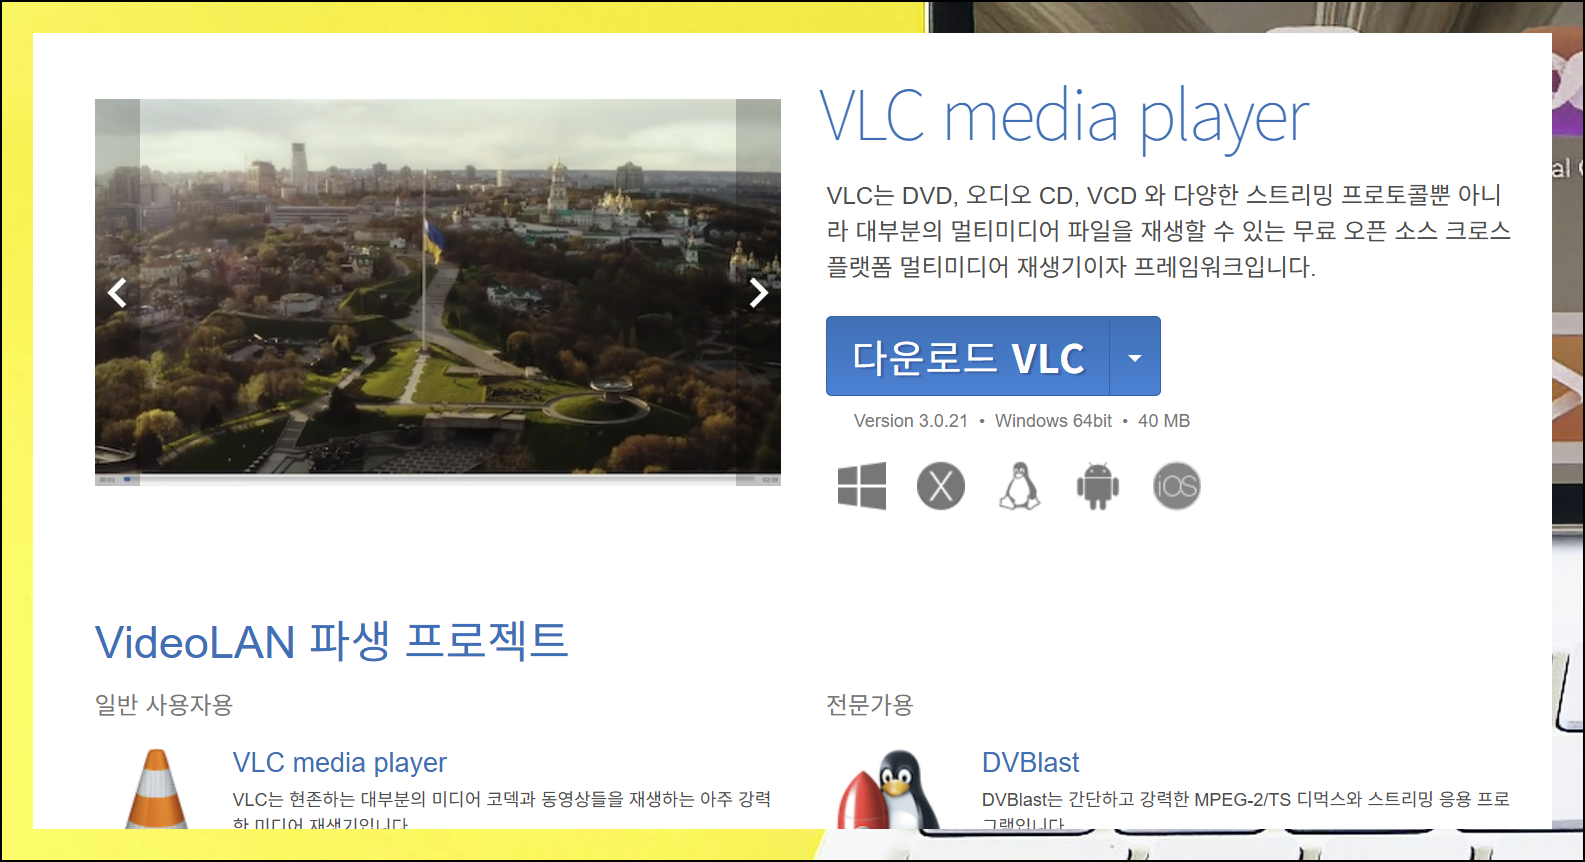Click the VLC orange cone icon
Image resolution: width=1585 pixels, height=862 pixels.
point(157,788)
